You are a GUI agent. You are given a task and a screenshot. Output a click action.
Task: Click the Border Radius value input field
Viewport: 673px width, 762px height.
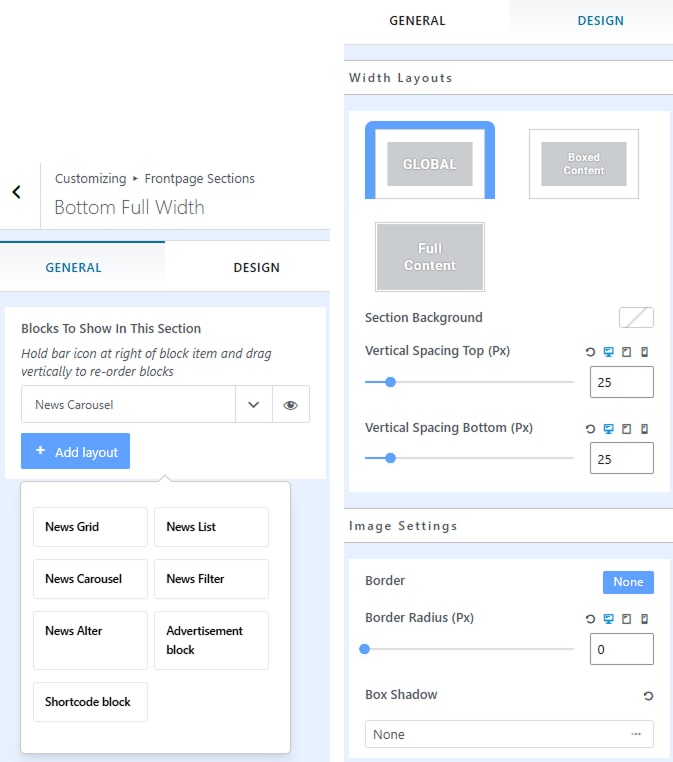click(x=621, y=649)
